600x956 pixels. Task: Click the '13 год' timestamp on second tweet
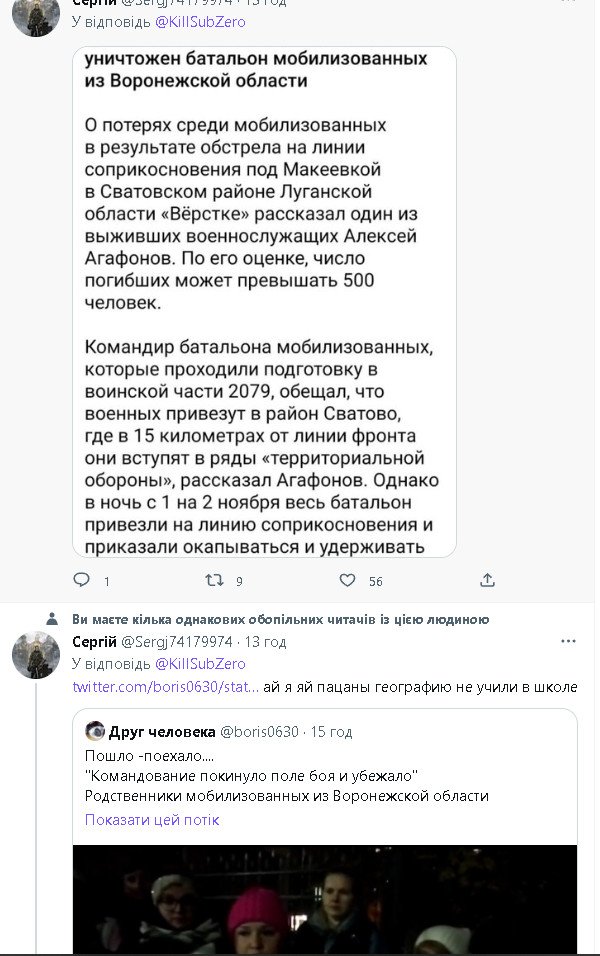(266, 641)
